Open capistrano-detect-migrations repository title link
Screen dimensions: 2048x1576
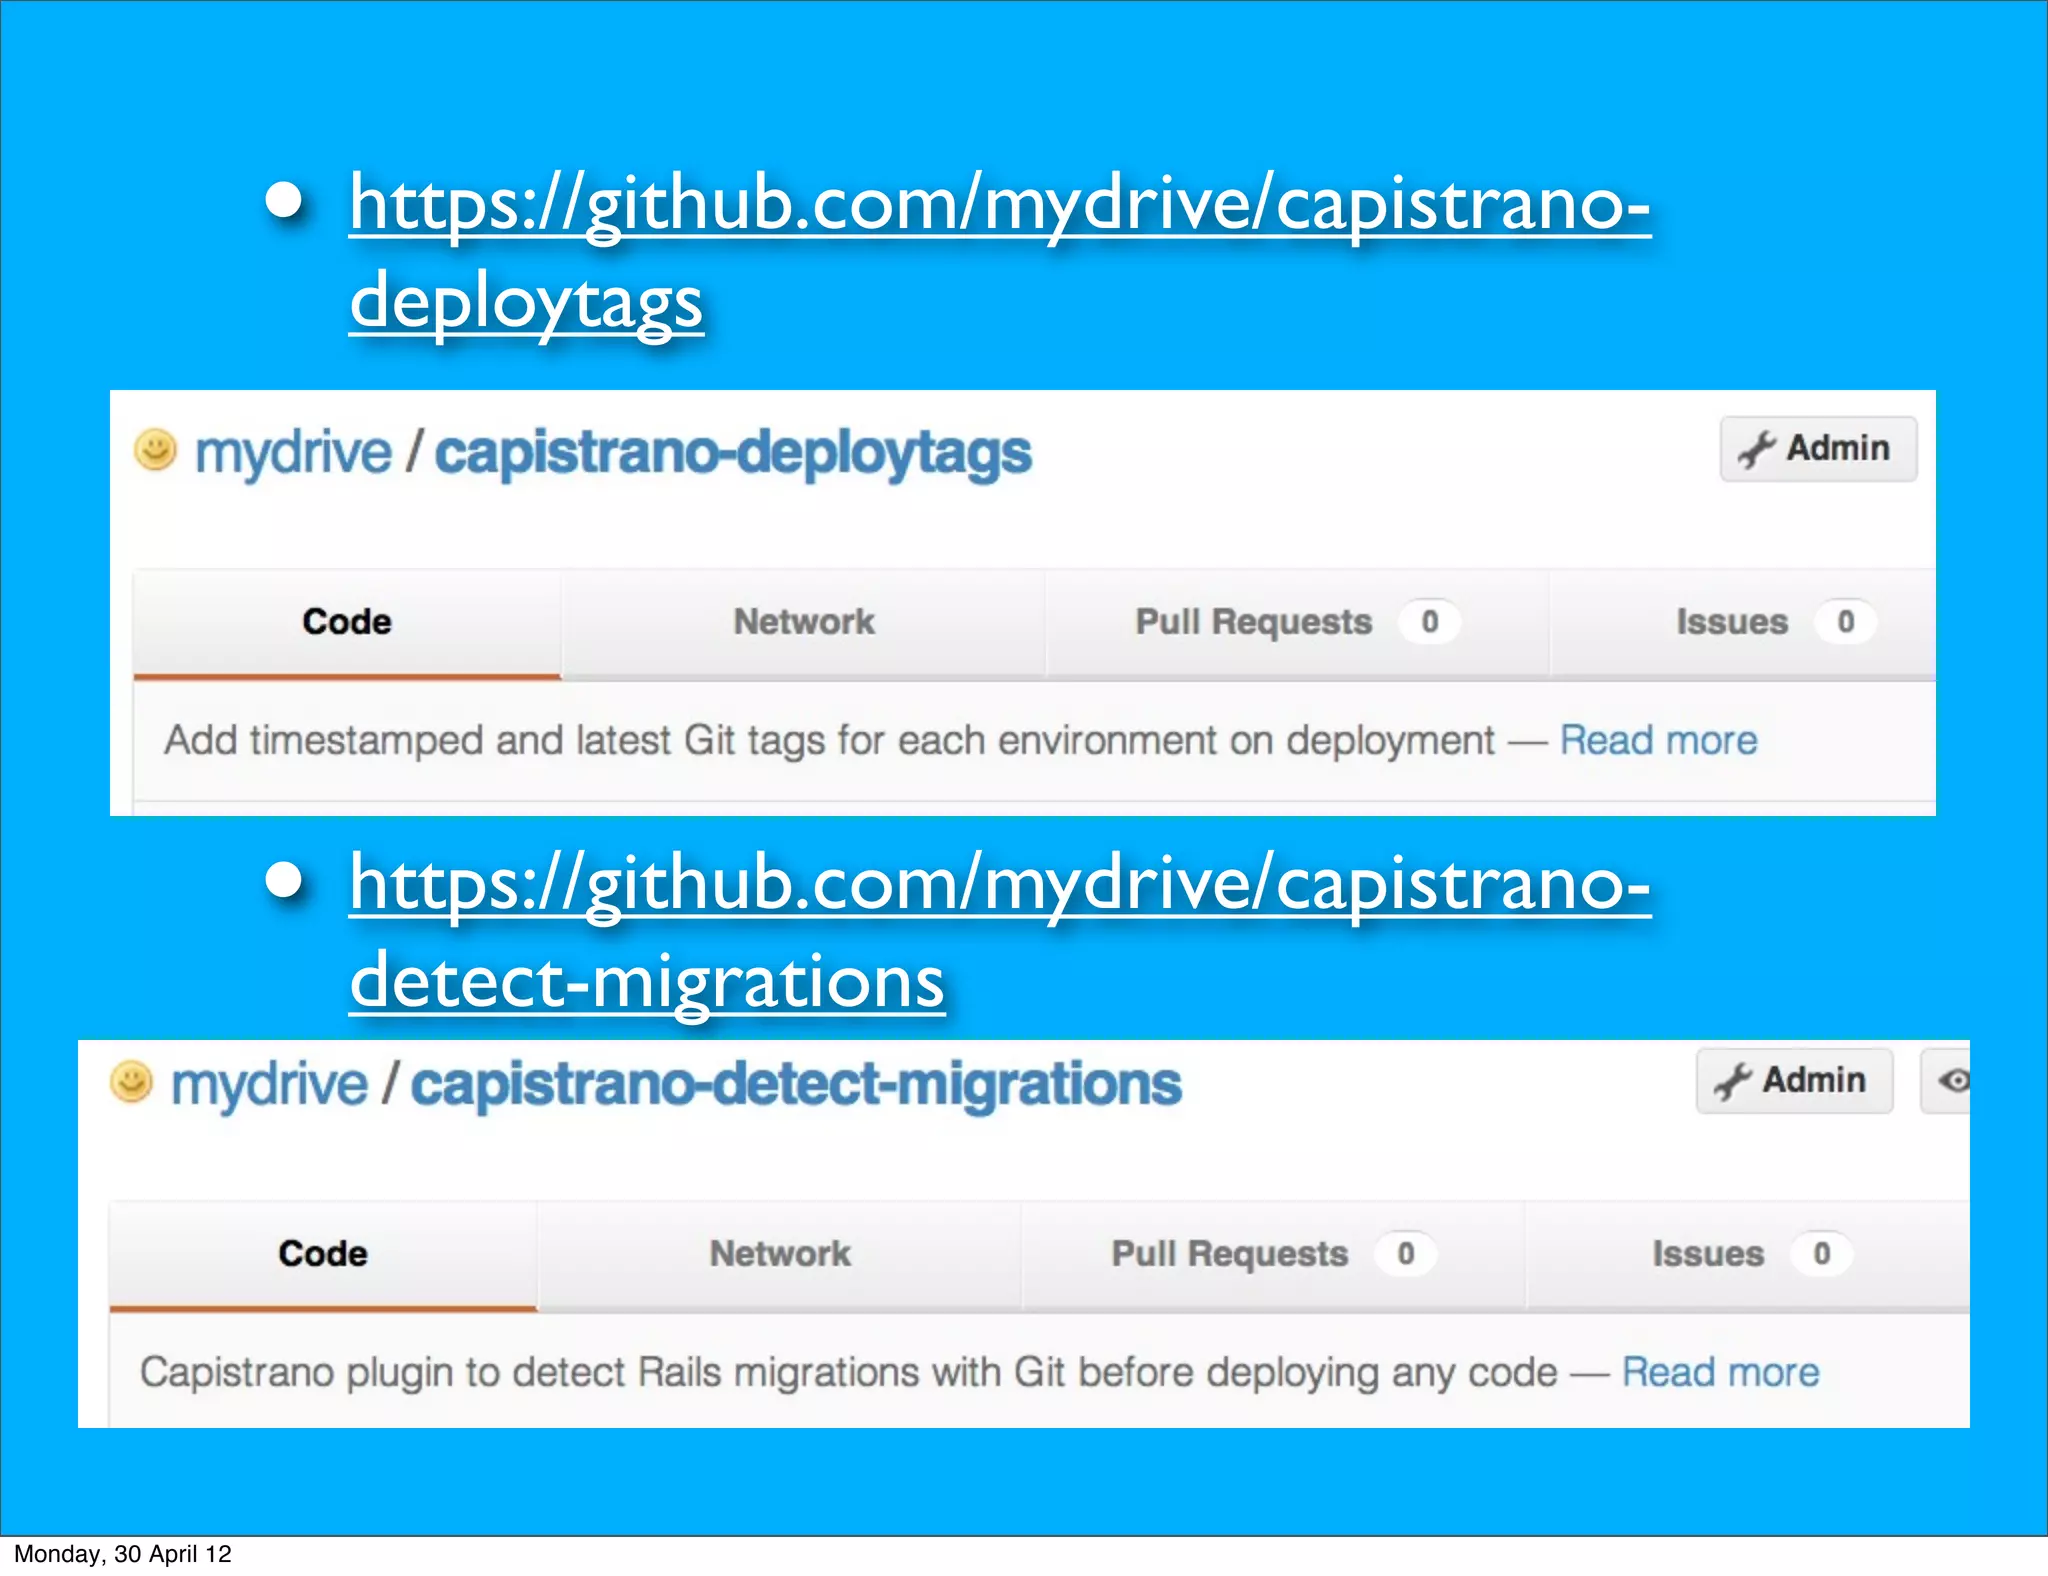796,1084
